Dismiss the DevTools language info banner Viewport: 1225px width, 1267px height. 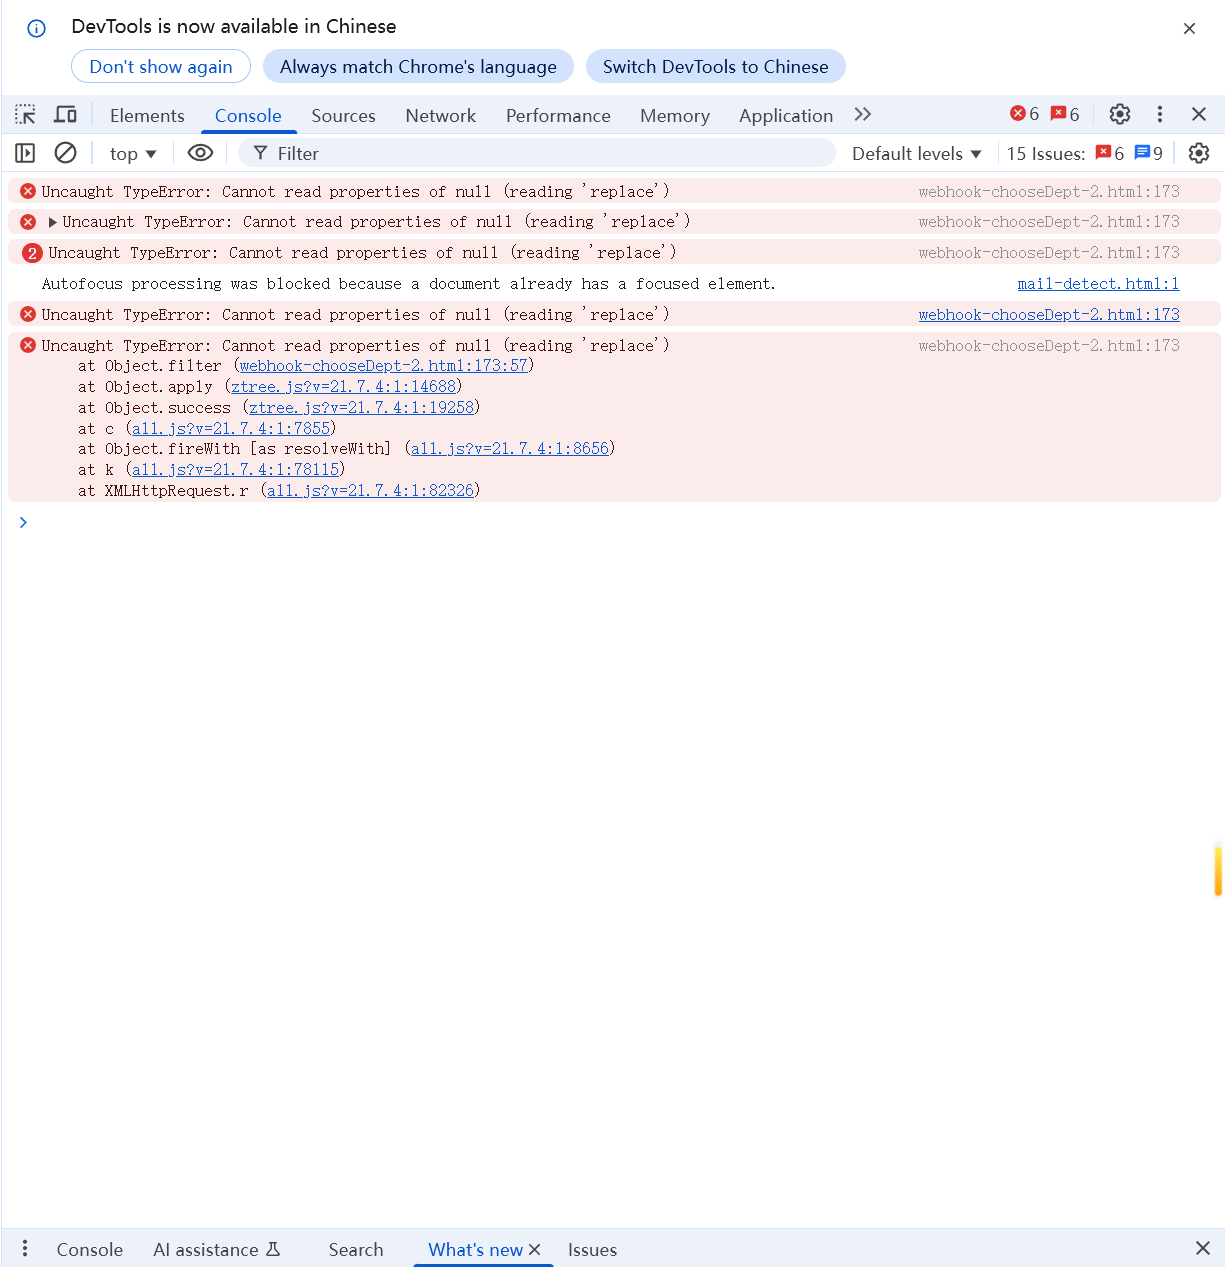point(1189,28)
